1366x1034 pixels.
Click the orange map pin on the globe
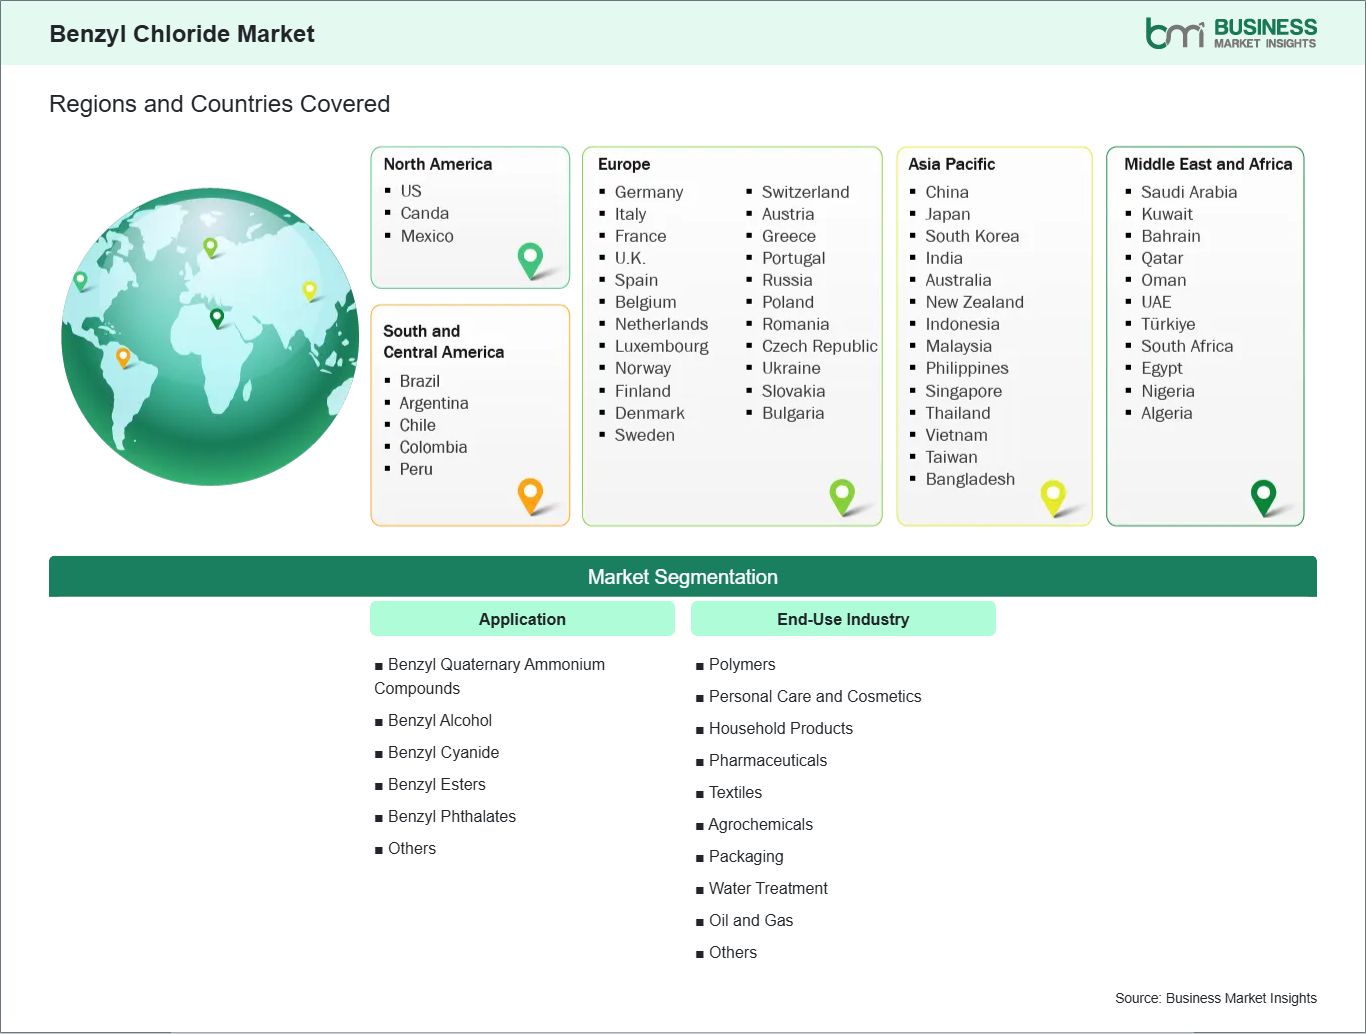[x=123, y=356]
